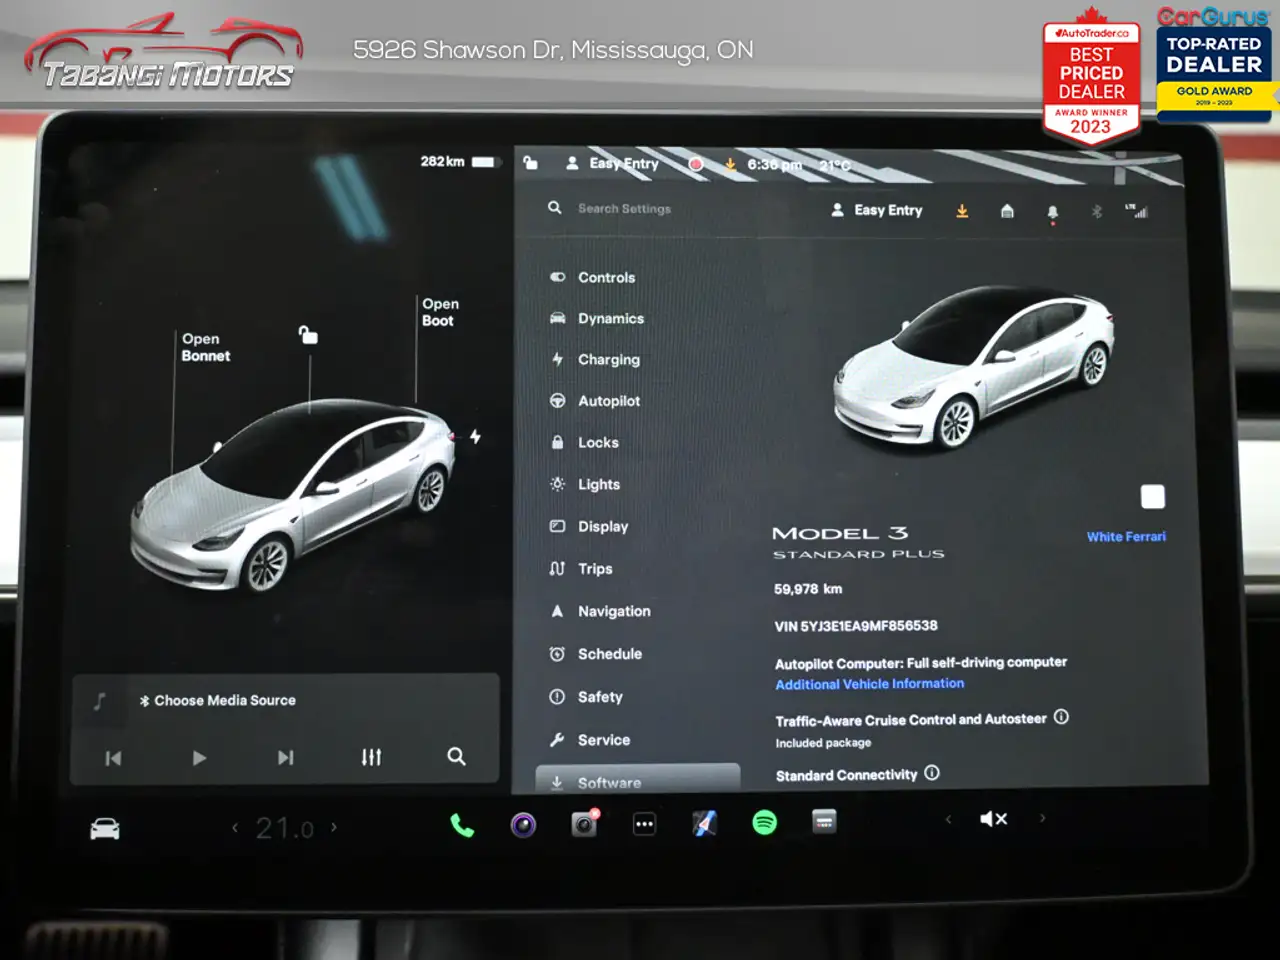Open the purple camera app icon
Screen dimensions: 1280x960
point(523,825)
